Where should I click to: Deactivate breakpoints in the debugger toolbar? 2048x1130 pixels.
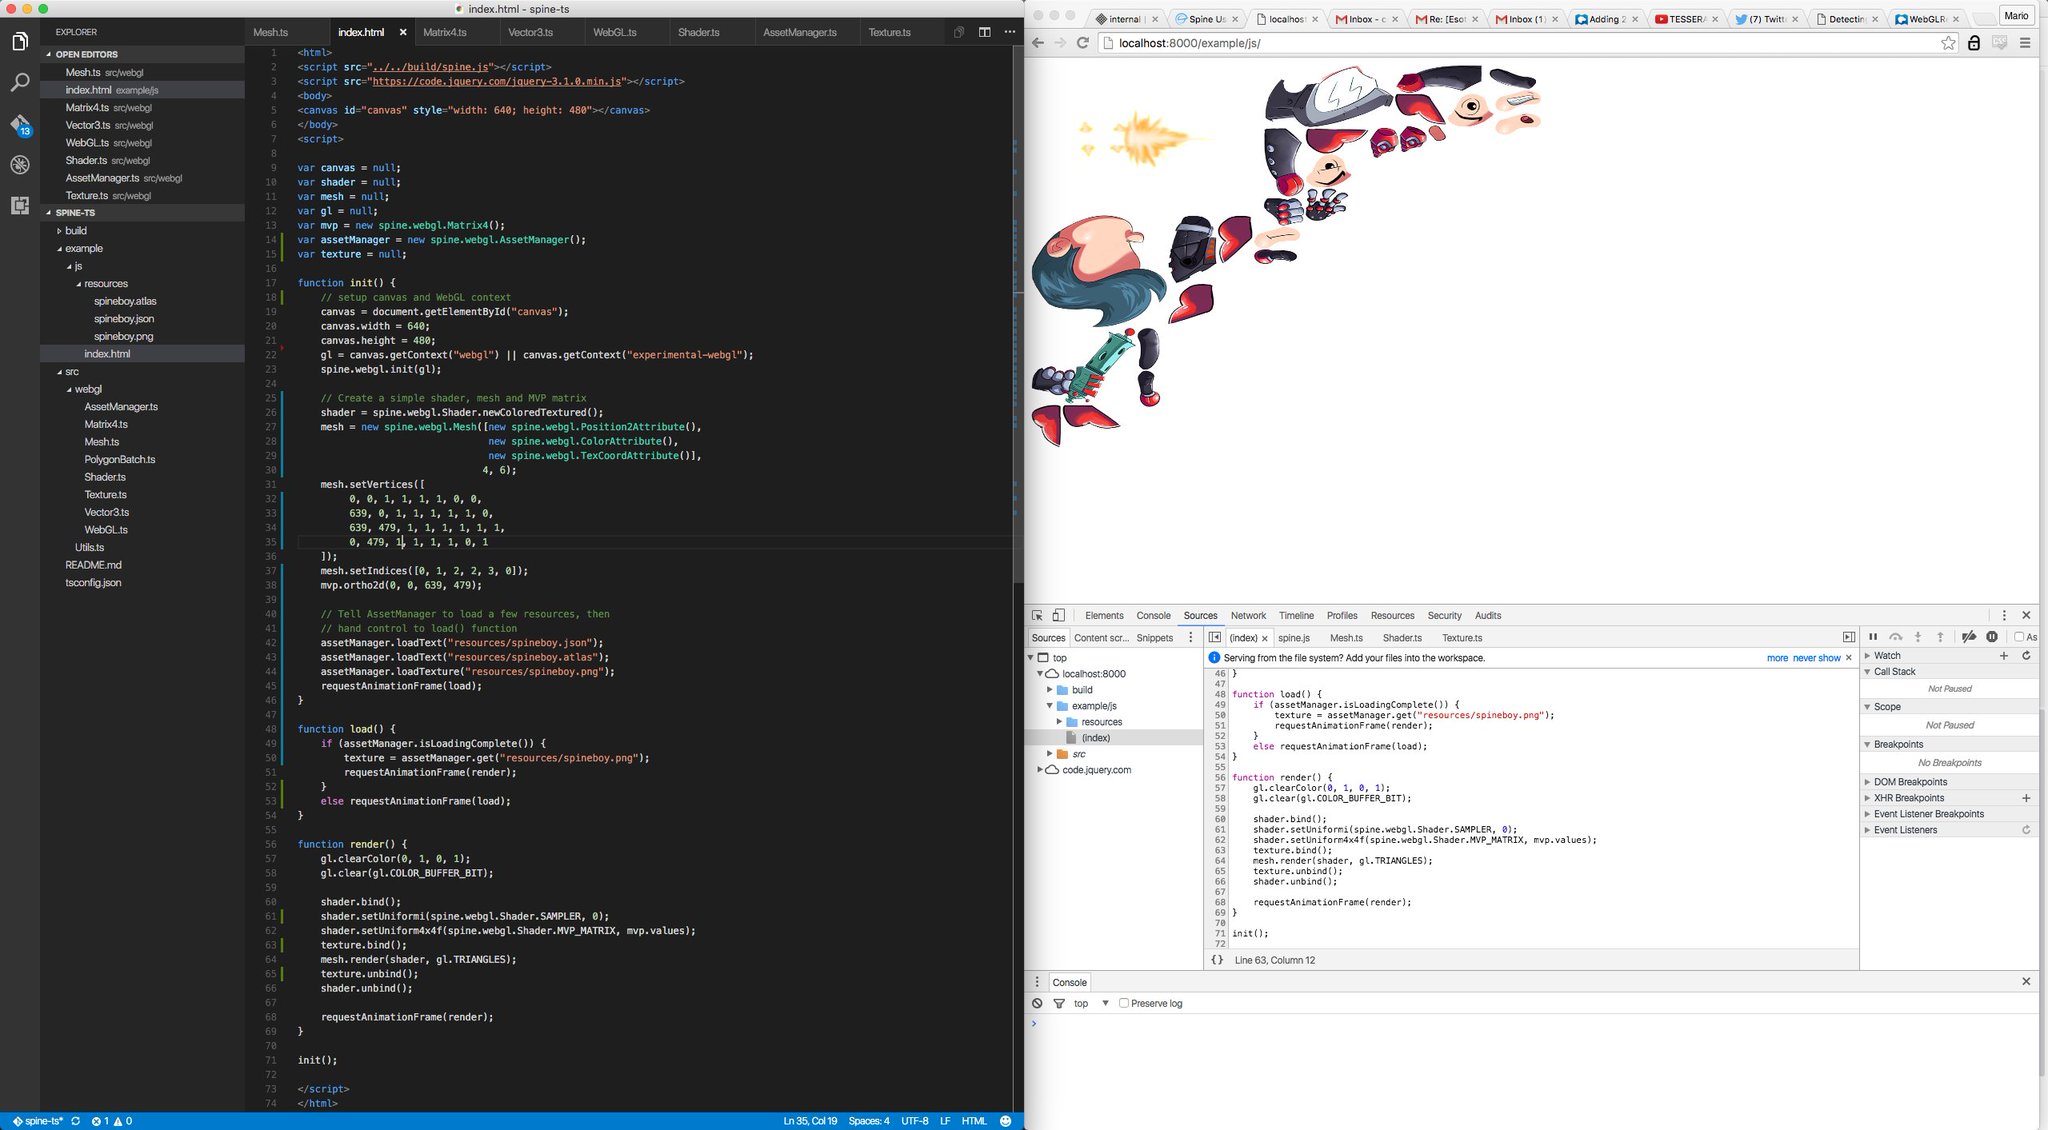(1968, 637)
